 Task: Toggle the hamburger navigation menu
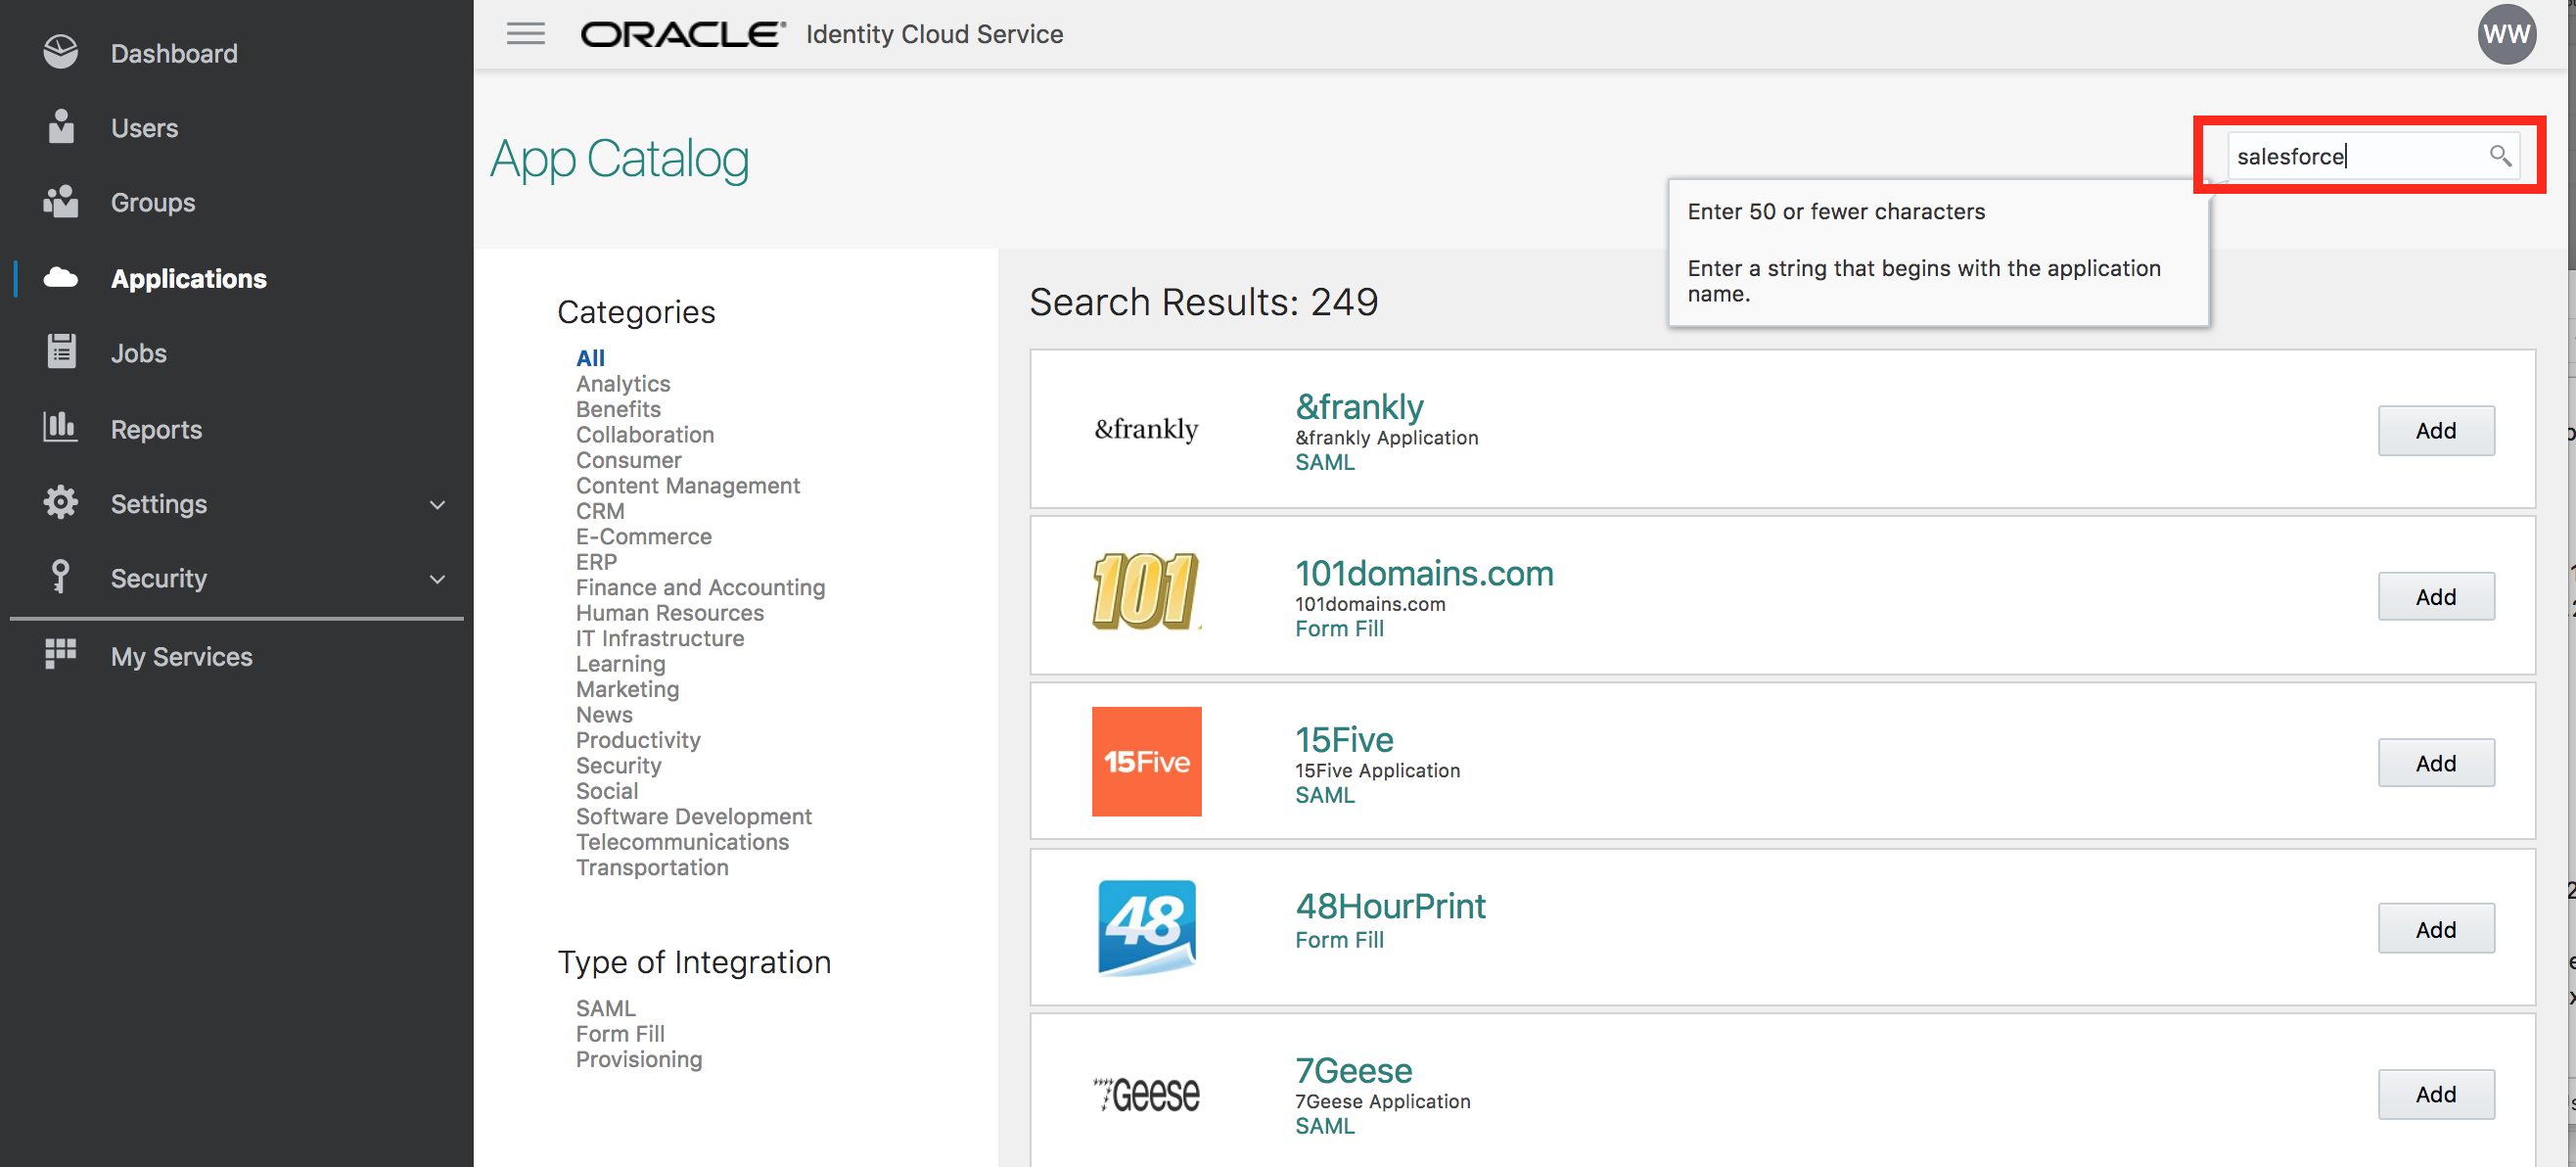525,34
